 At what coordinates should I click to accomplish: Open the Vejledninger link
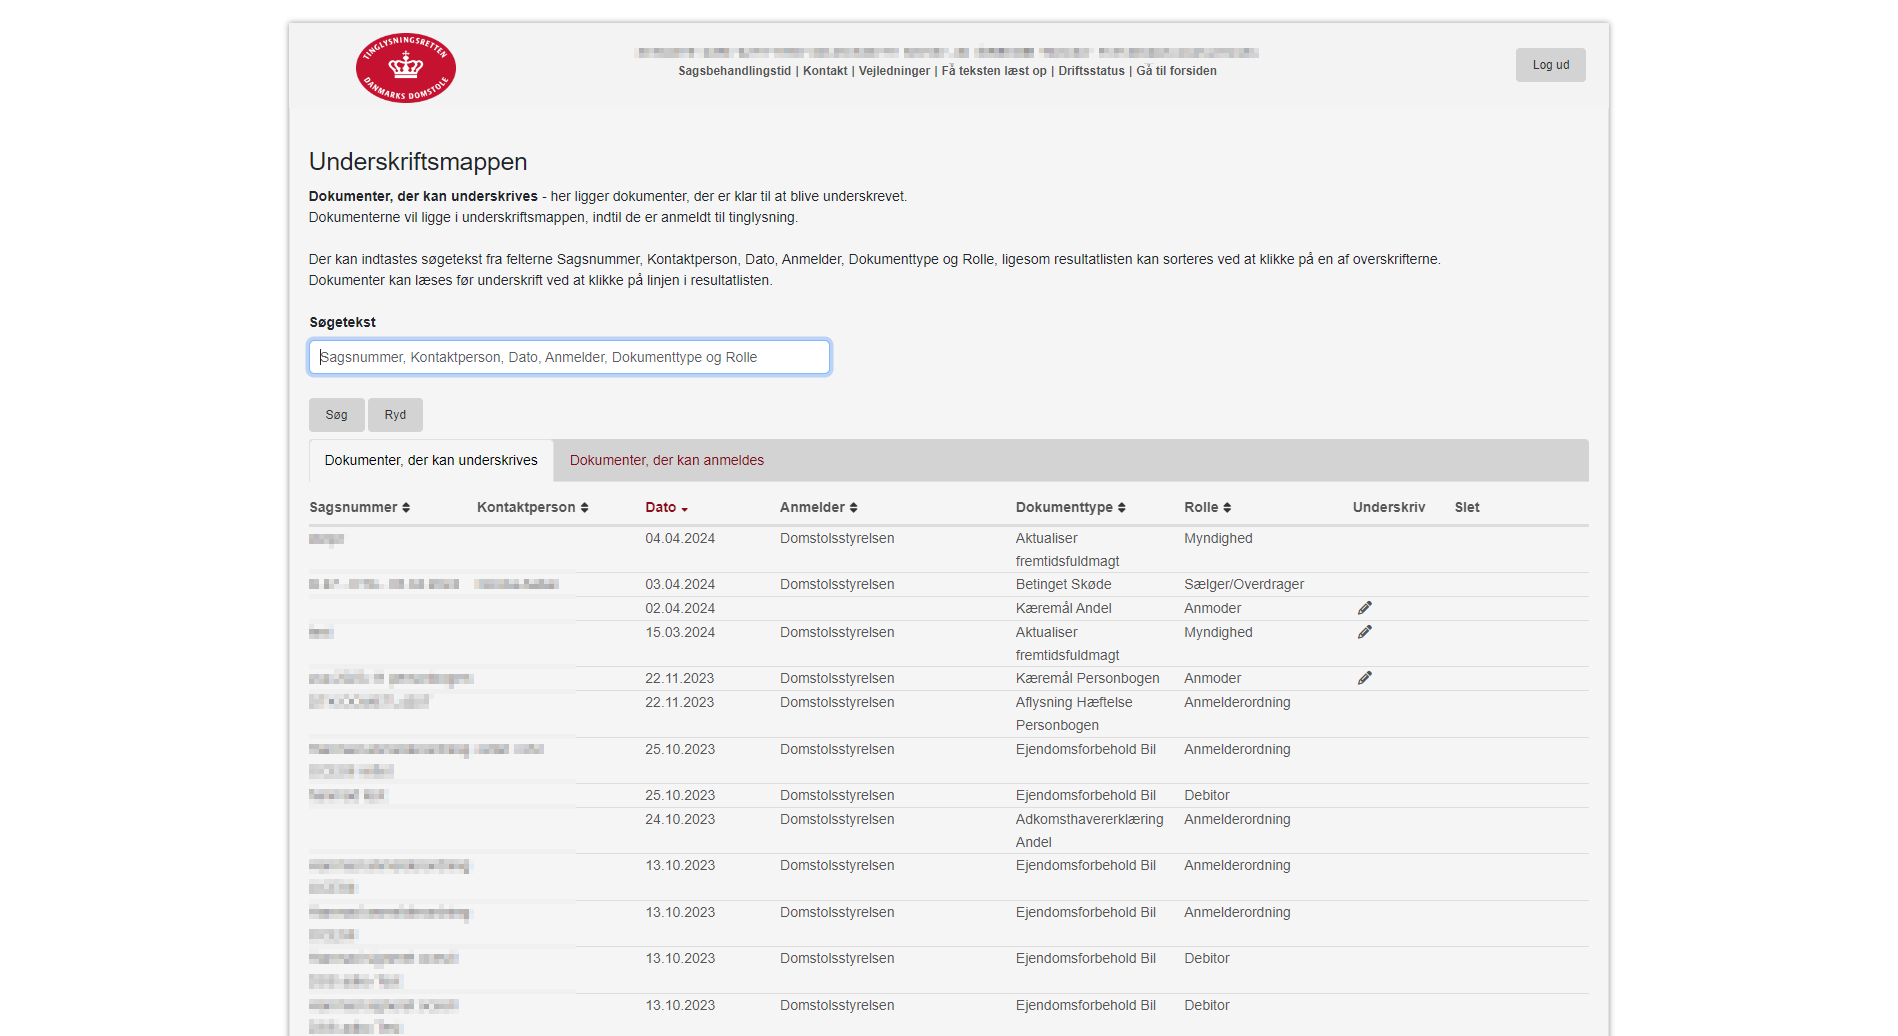(894, 71)
